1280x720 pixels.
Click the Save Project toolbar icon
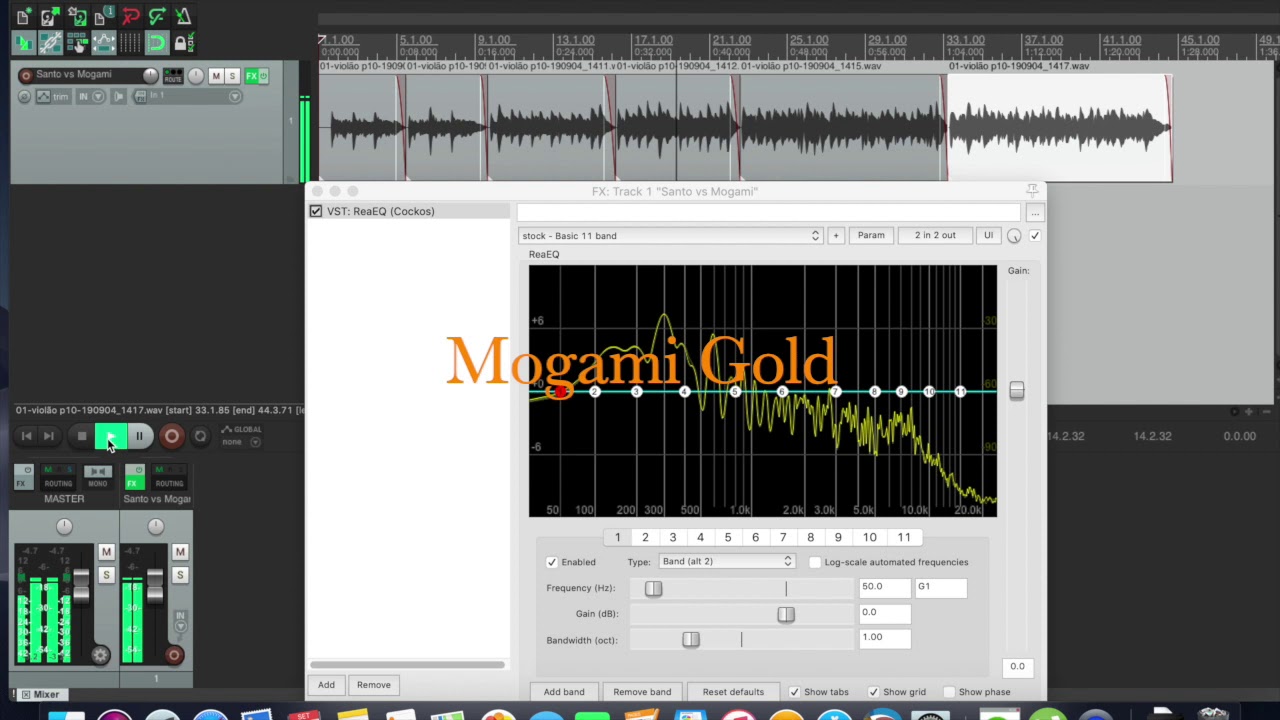77,17
